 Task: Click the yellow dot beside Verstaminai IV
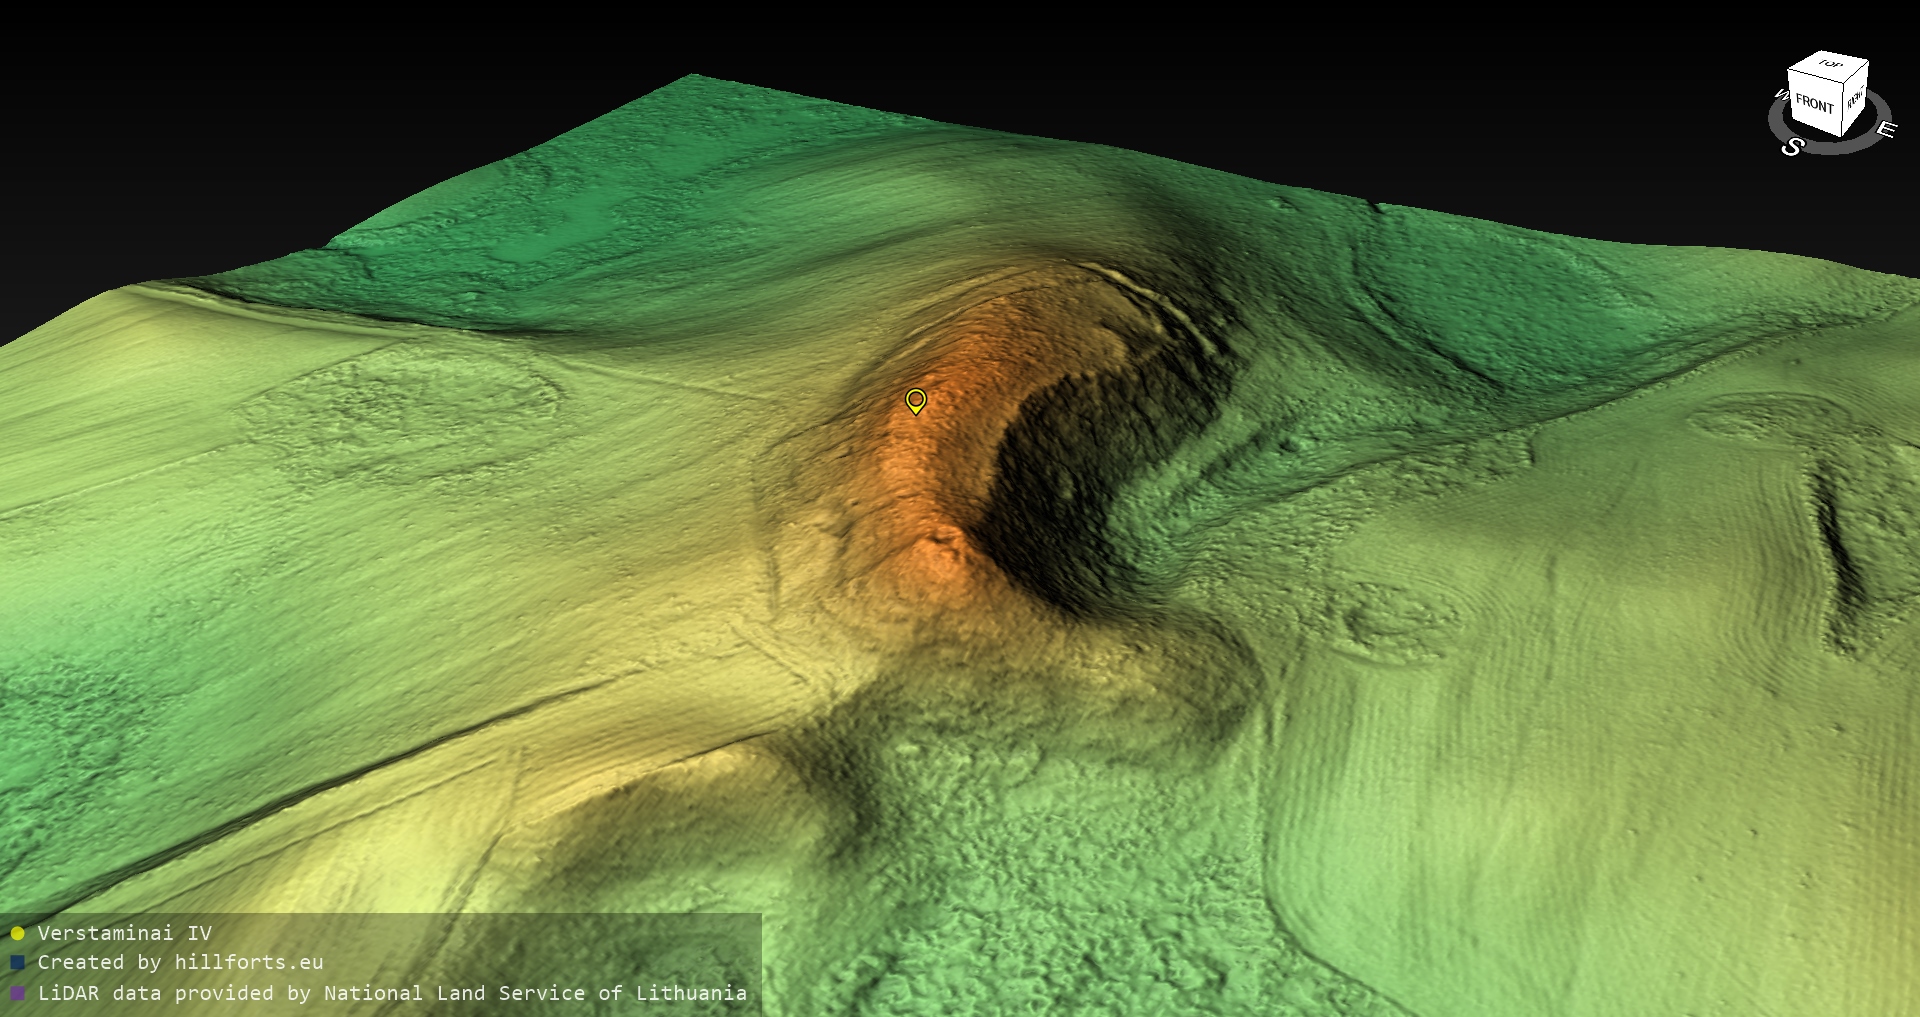point(17,934)
